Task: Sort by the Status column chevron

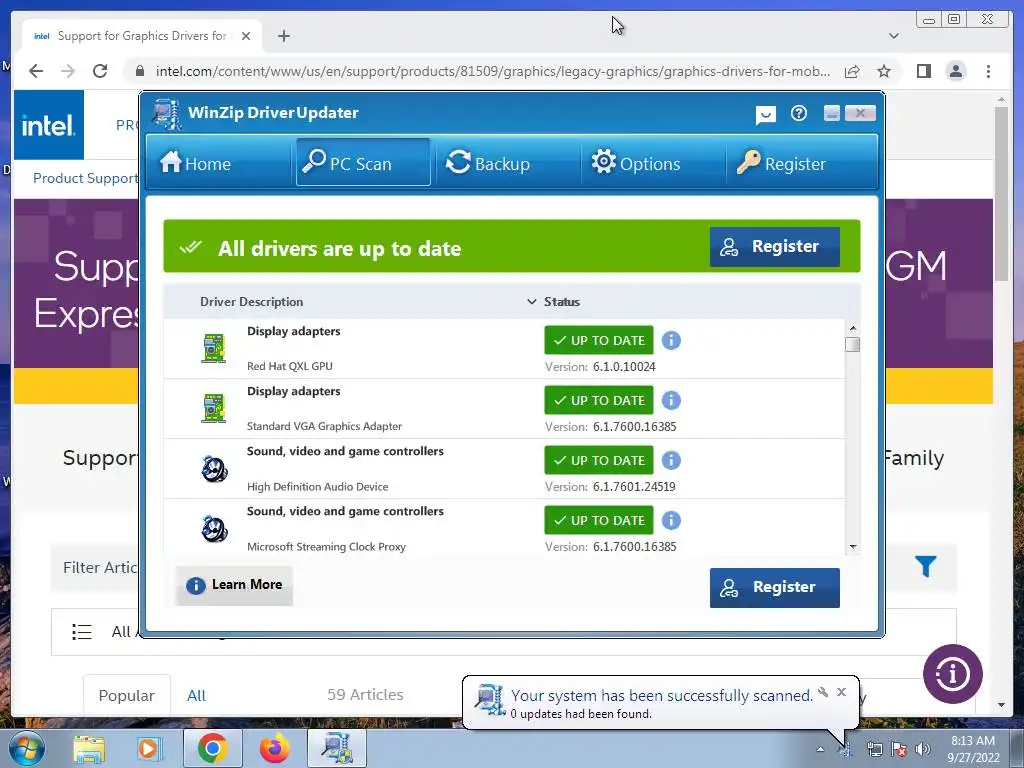Action: [532, 302]
